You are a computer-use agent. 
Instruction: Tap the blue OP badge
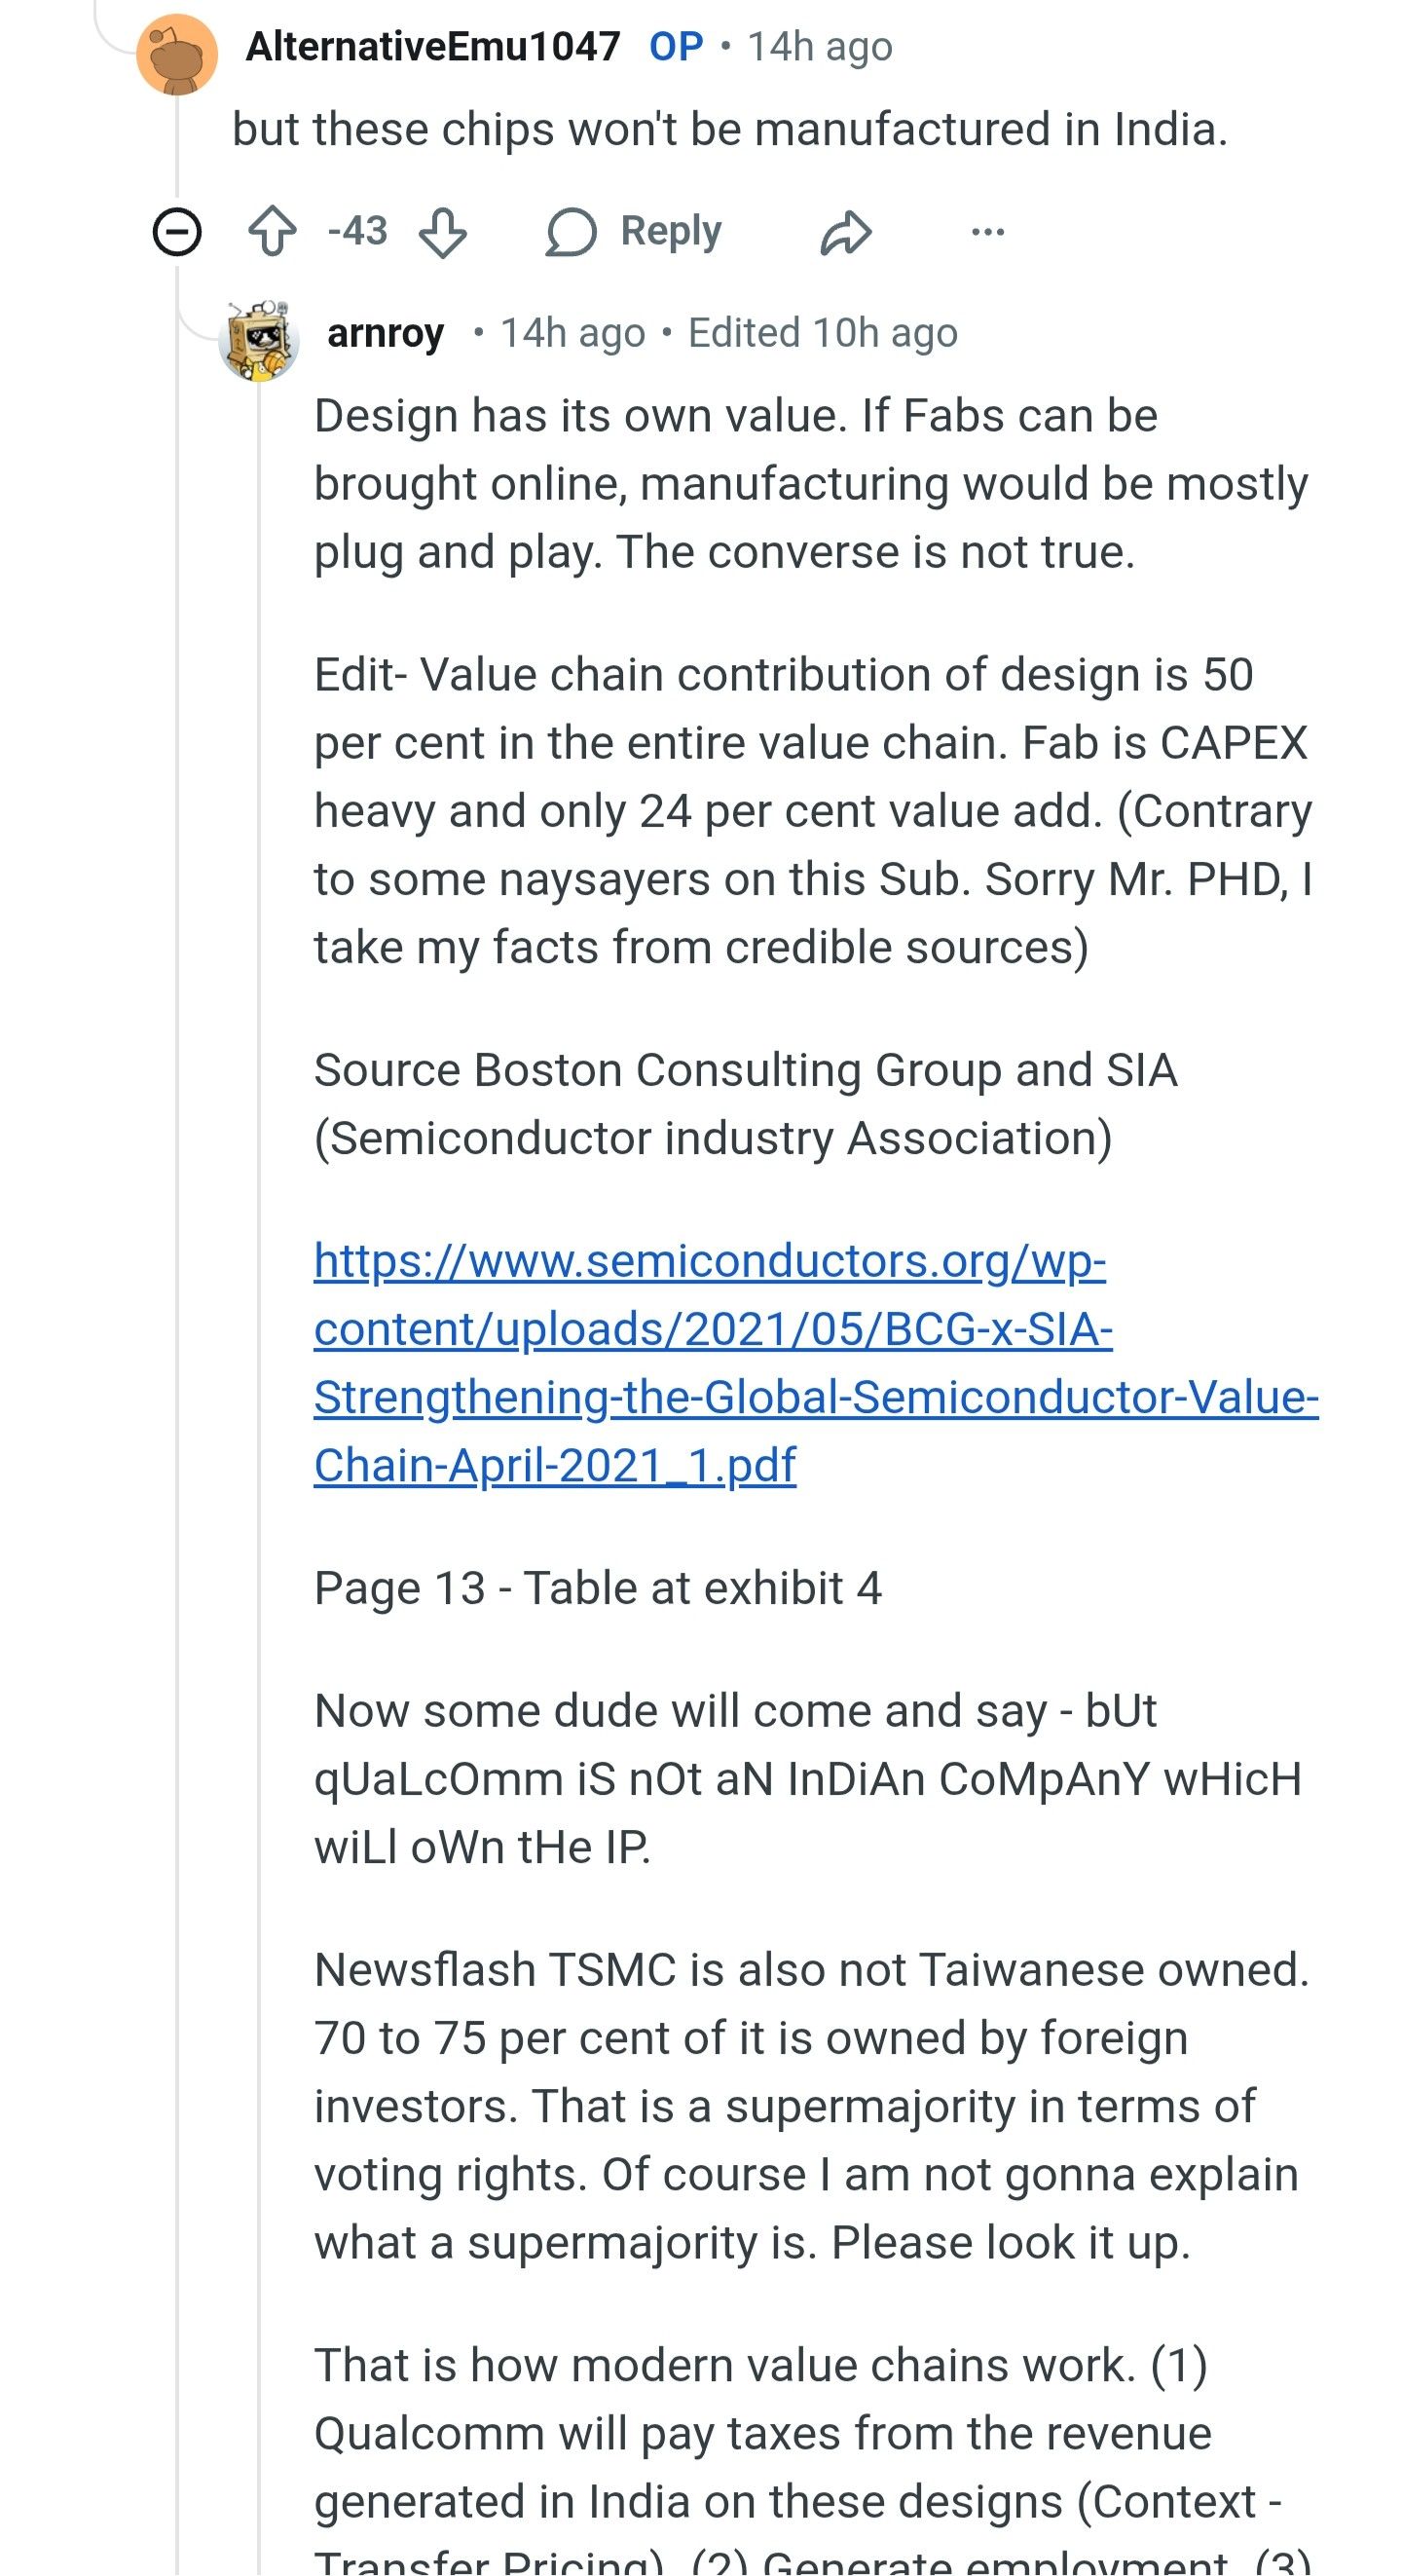(676, 46)
